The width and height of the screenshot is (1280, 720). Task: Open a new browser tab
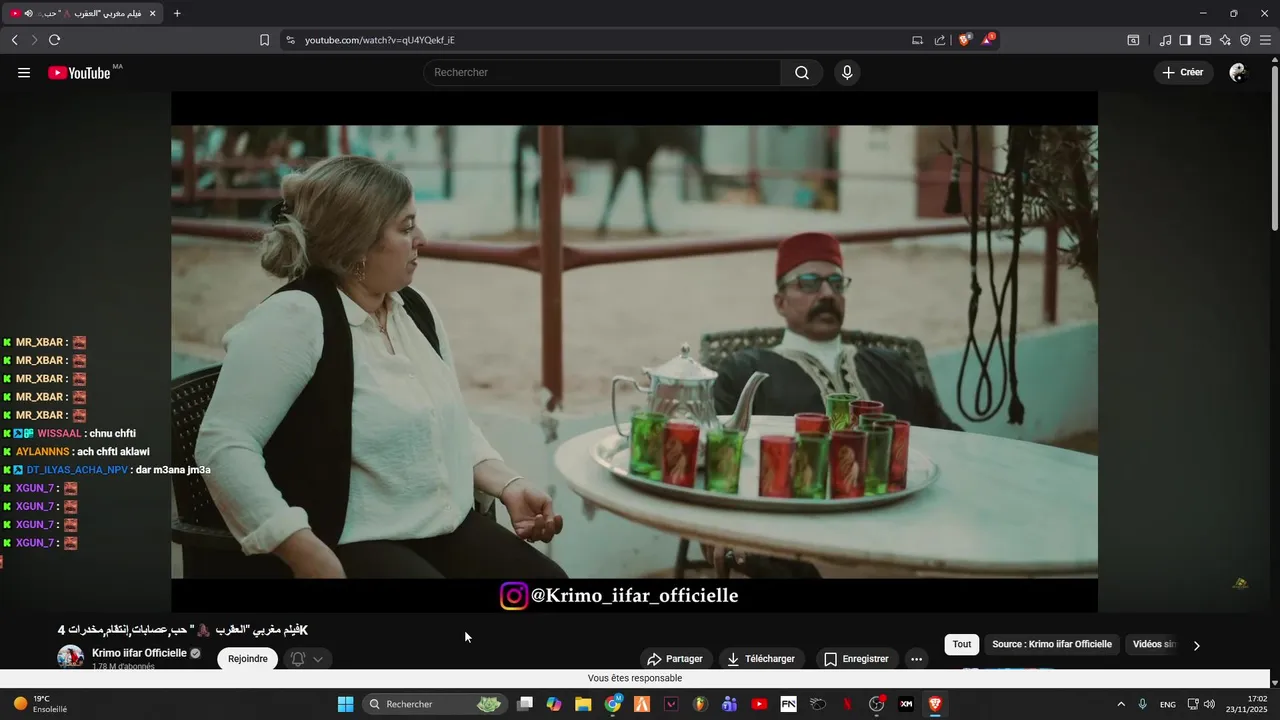pos(177,13)
